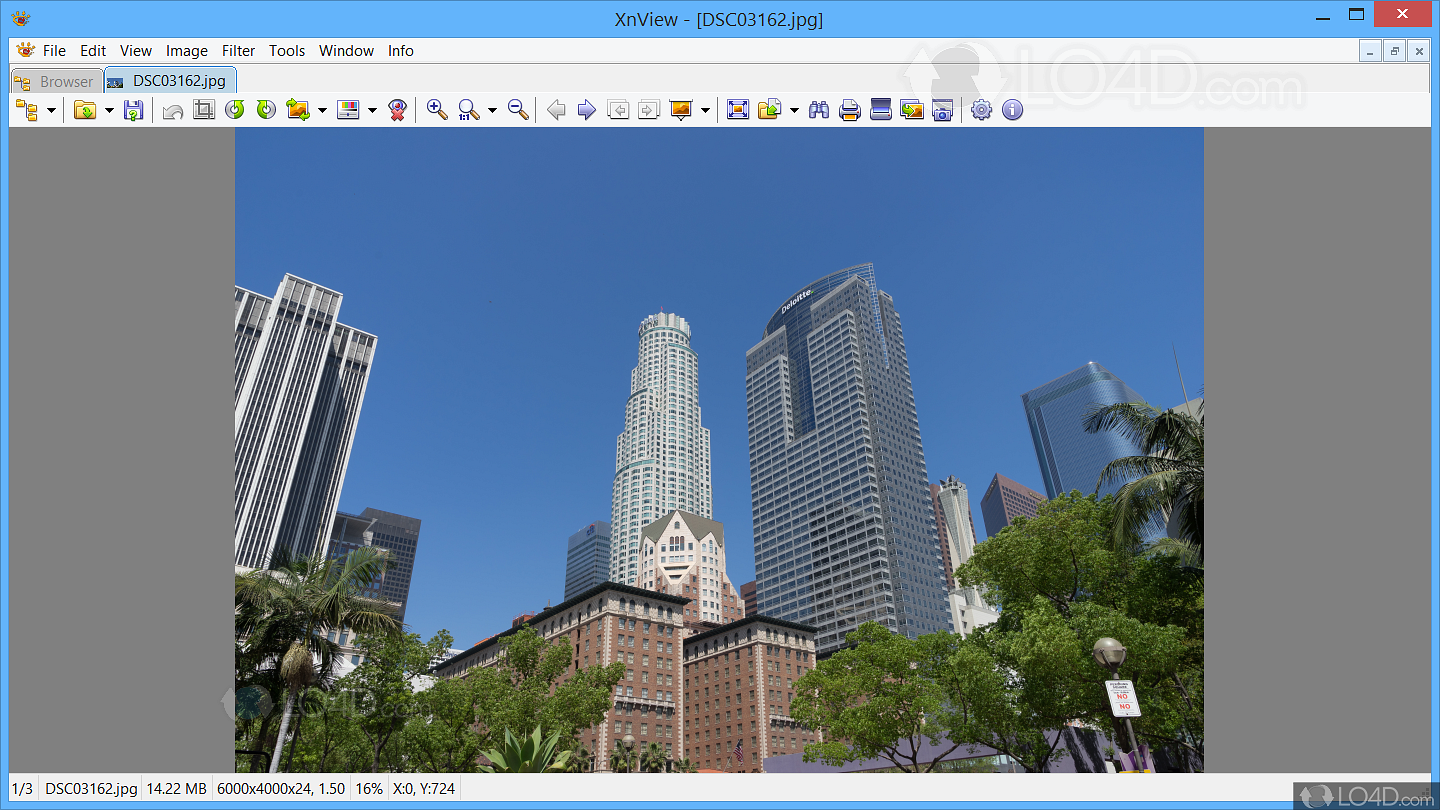Viewport: 1440px width, 810px height.
Task: Open the folder history dropdown
Action: 108,110
